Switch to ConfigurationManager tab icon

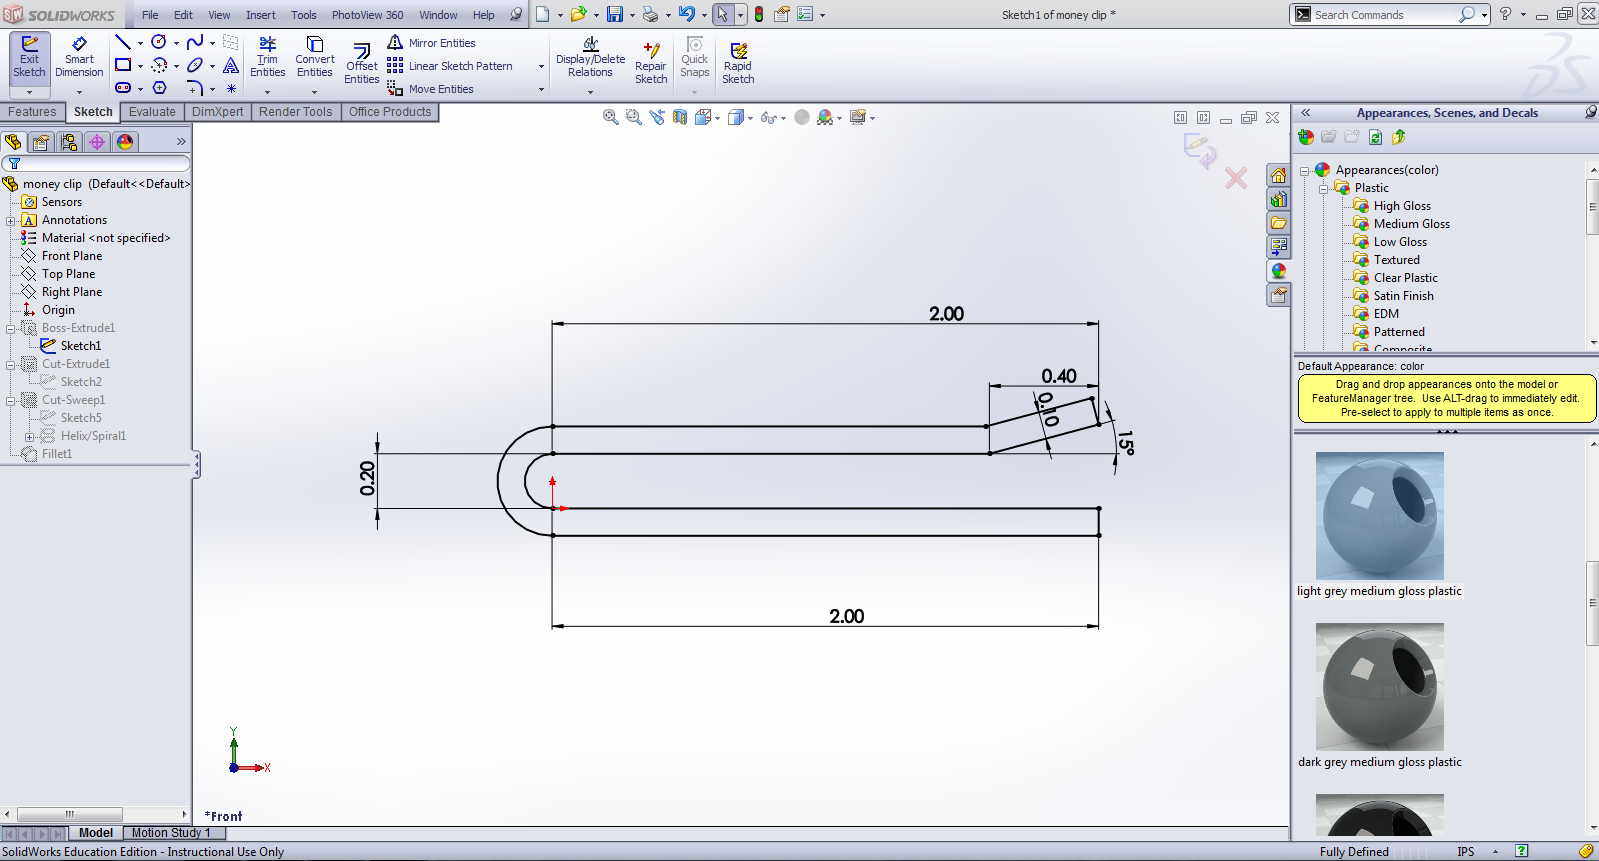coord(69,142)
